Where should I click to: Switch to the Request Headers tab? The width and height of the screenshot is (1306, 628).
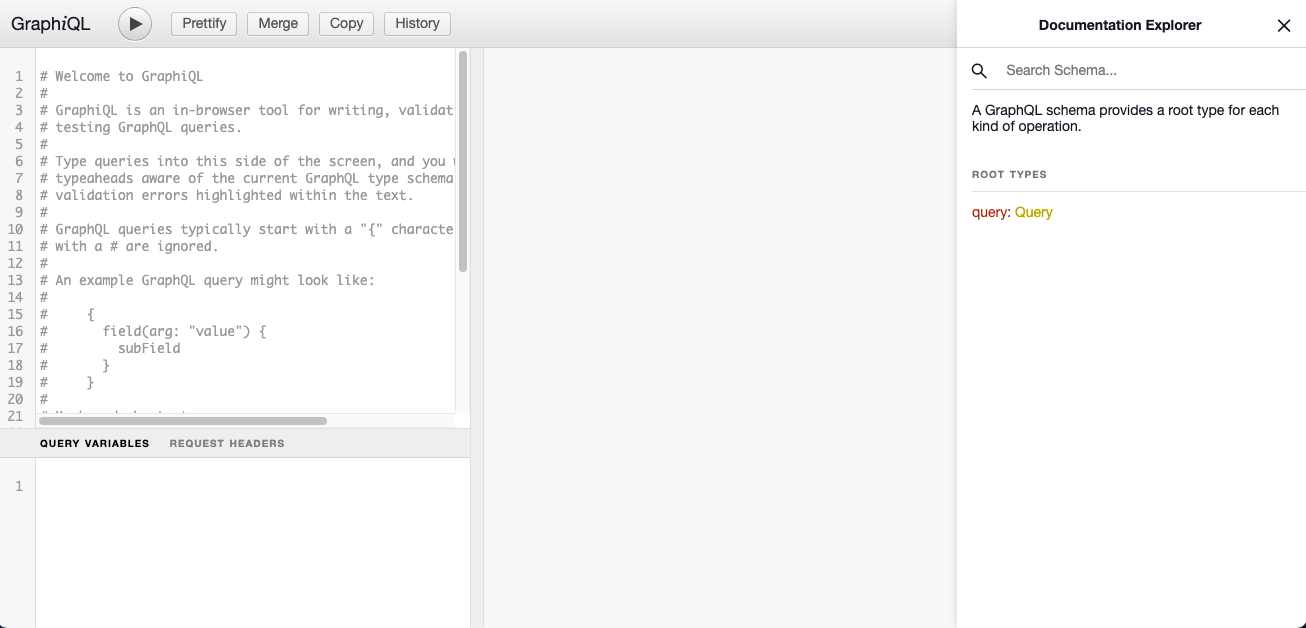coord(226,443)
